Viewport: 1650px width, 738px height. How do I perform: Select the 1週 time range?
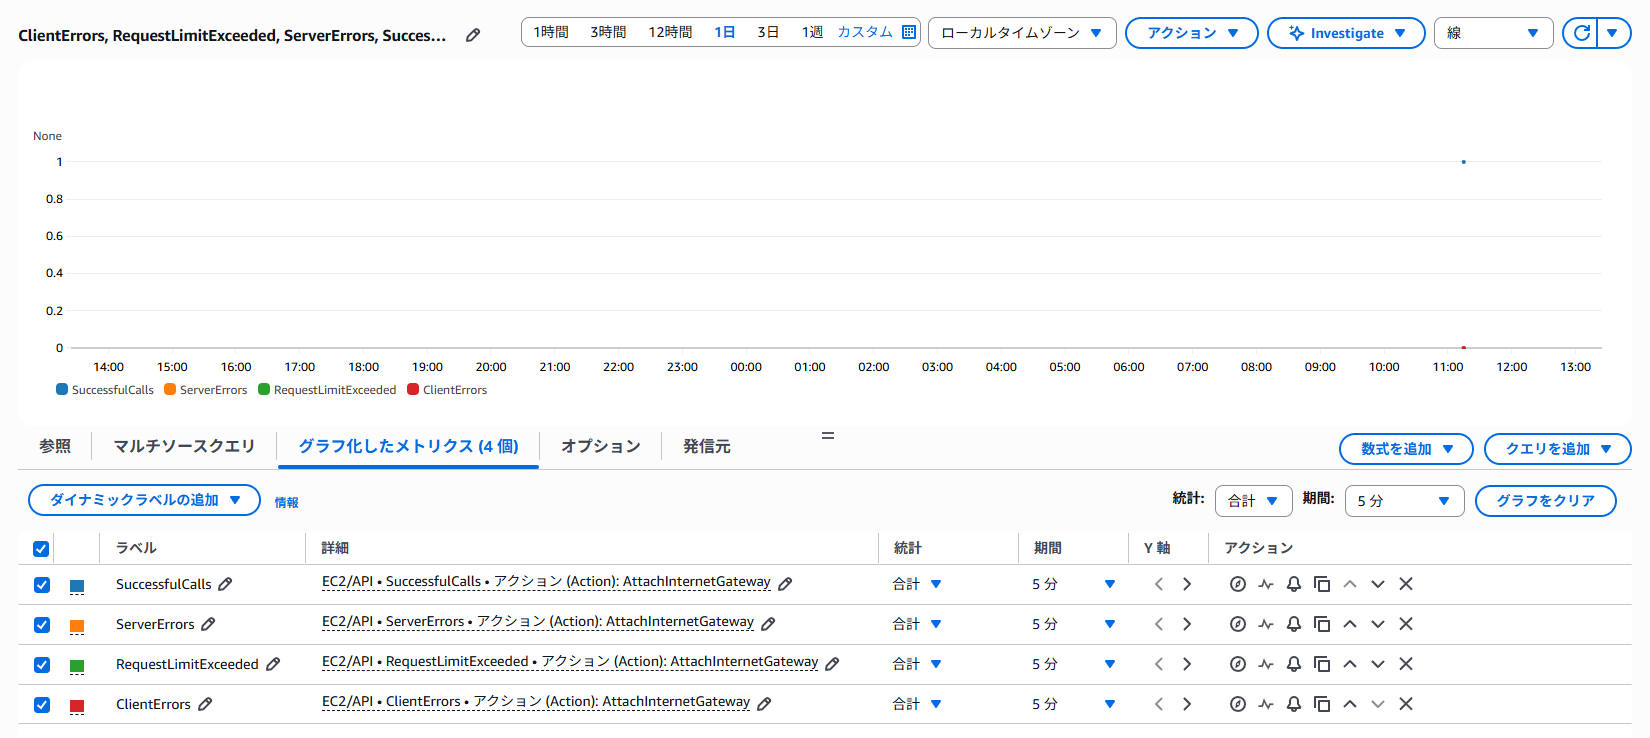pyautogui.click(x=812, y=32)
